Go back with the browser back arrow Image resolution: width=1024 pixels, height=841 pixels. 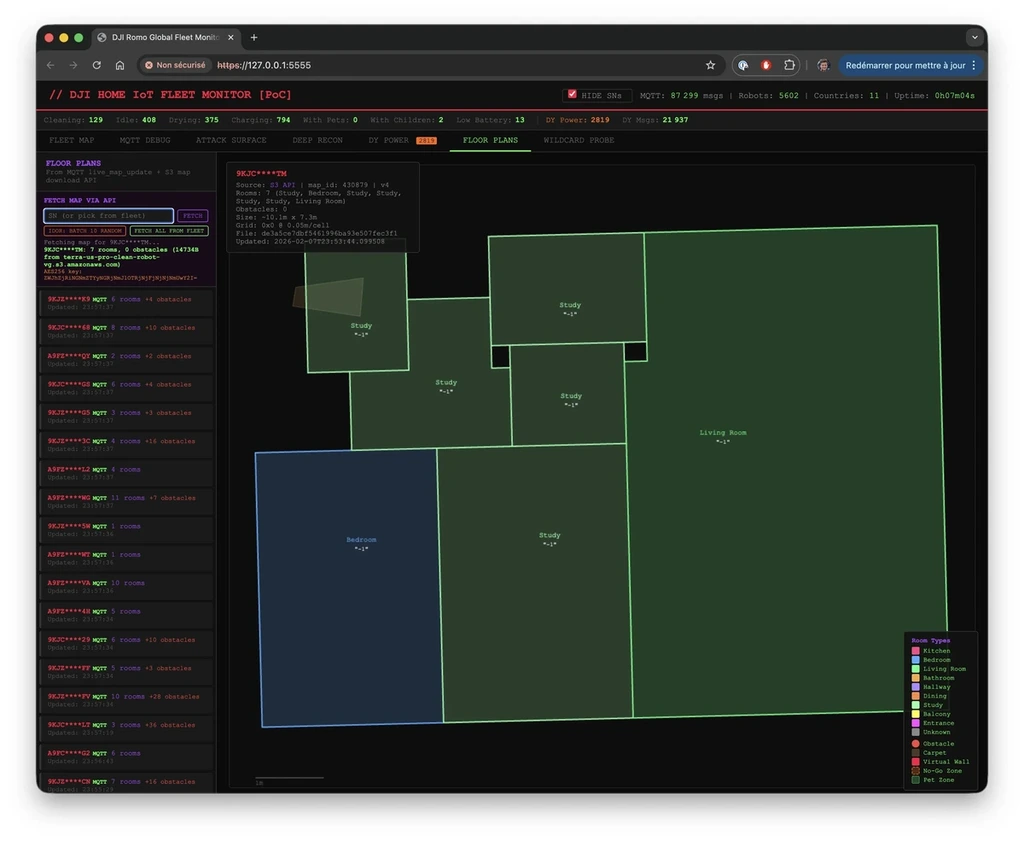tap(50, 65)
